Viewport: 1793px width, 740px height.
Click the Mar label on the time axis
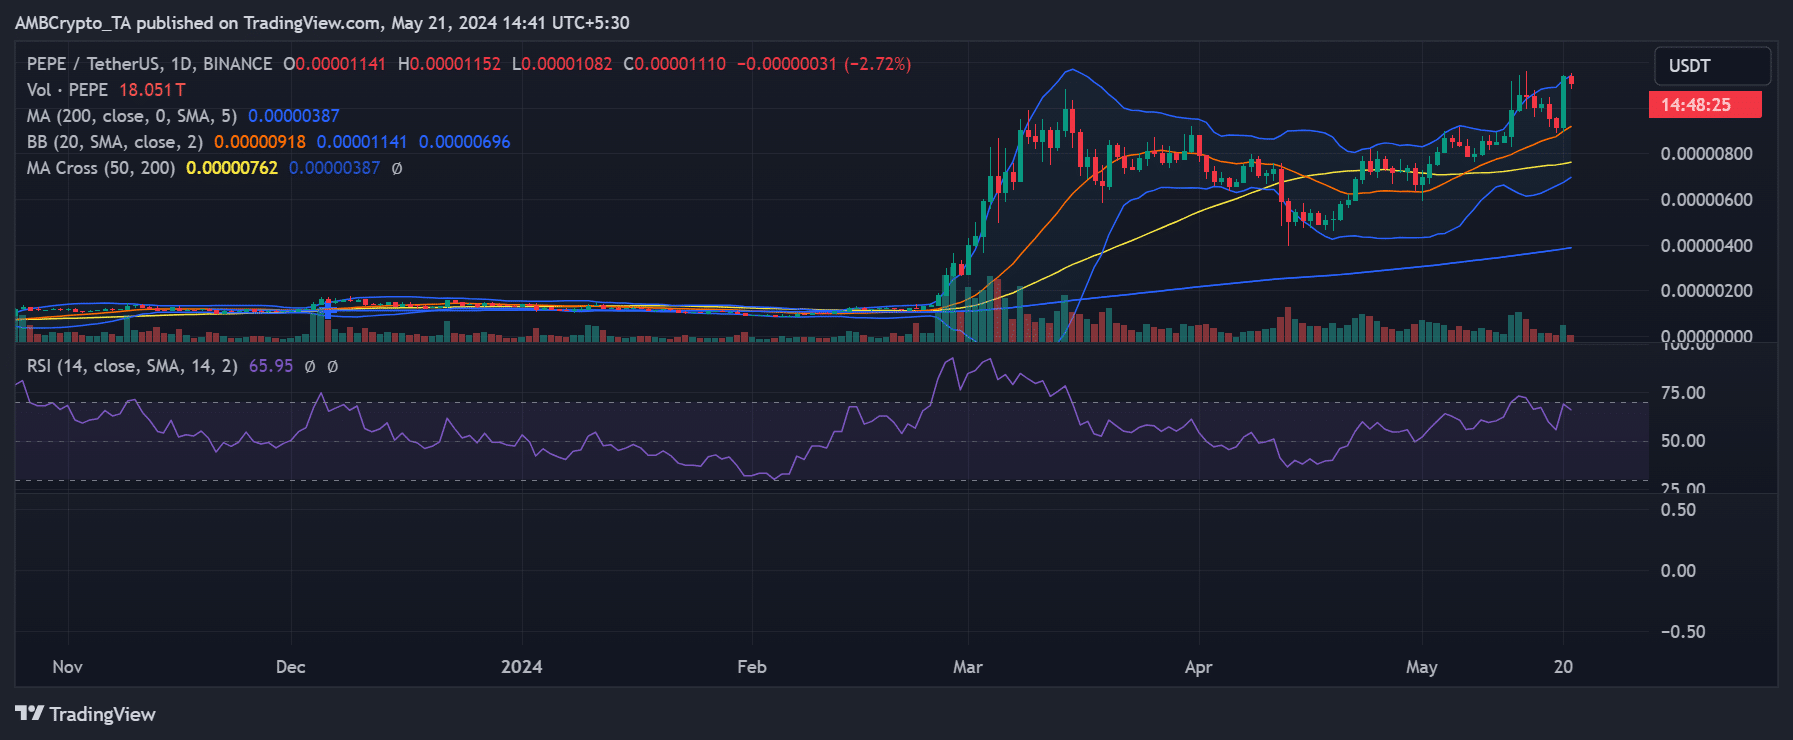[968, 667]
